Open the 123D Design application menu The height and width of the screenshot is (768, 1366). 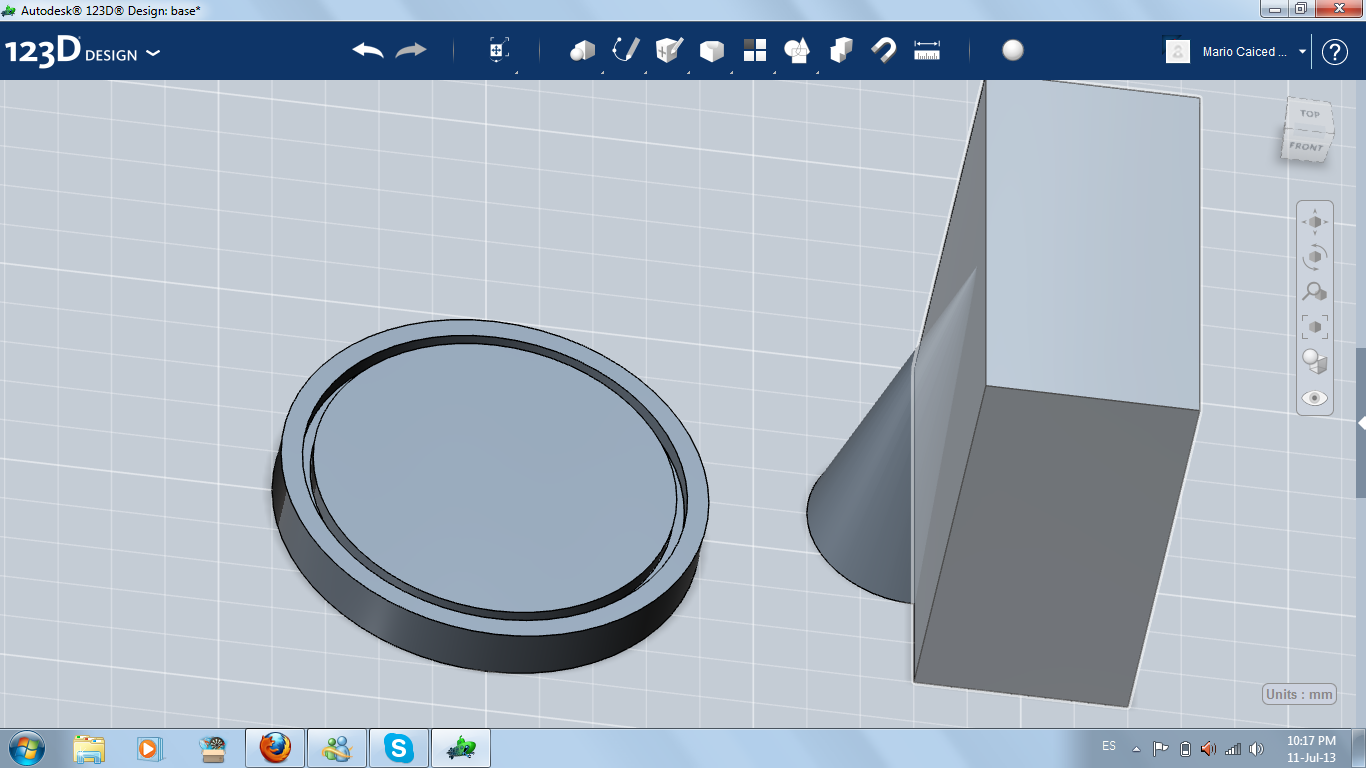pyautogui.click(x=82, y=52)
